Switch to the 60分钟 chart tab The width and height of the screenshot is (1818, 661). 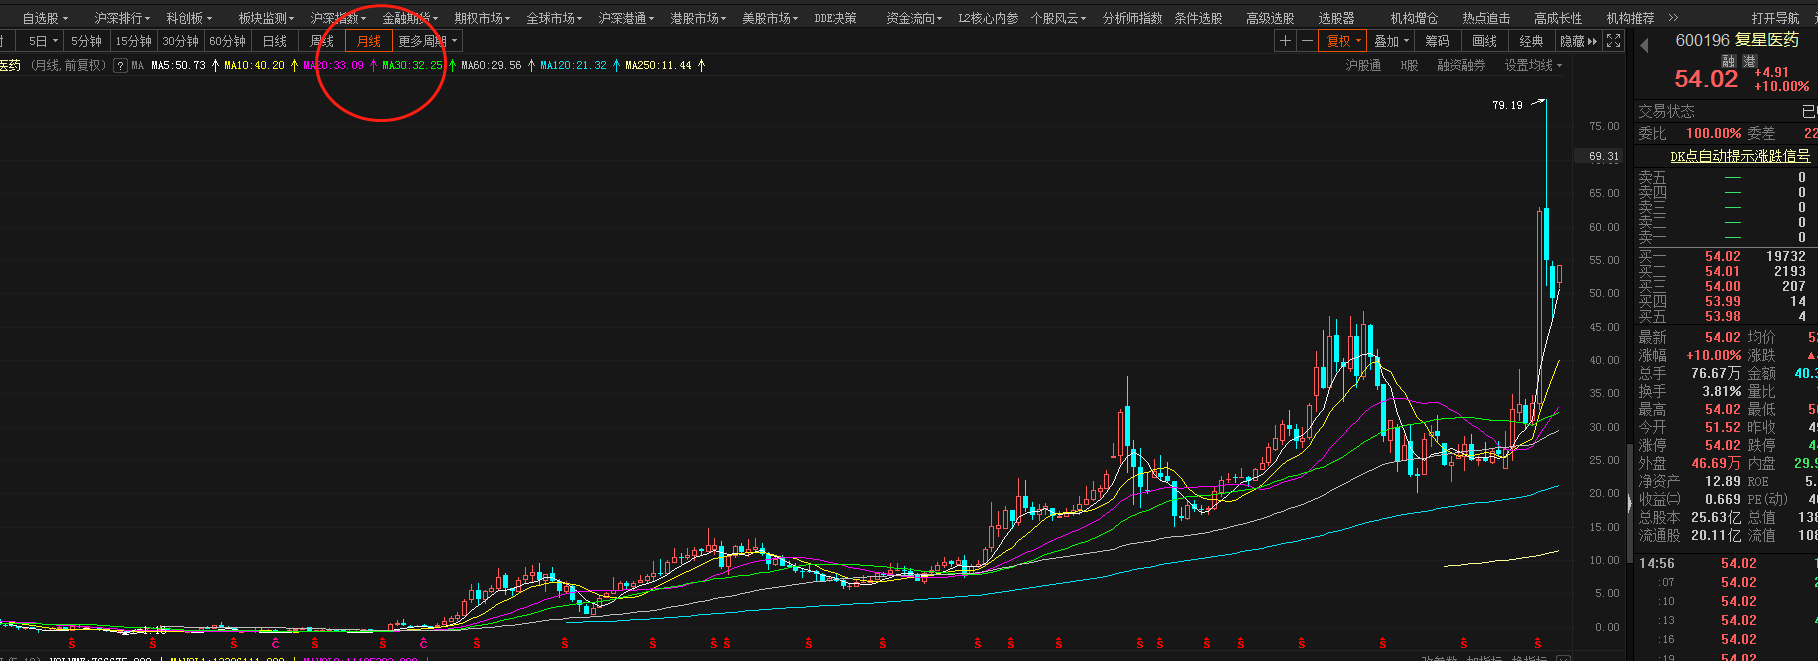227,41
